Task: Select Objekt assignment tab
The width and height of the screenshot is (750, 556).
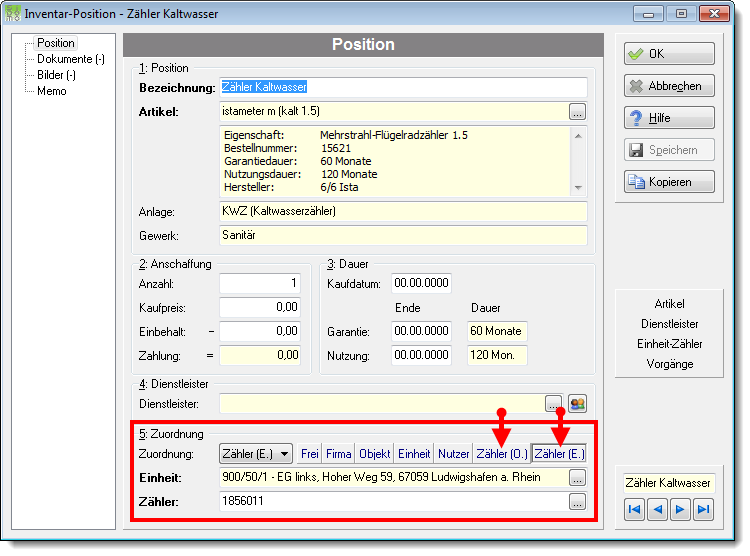Action: pos(375,454)
